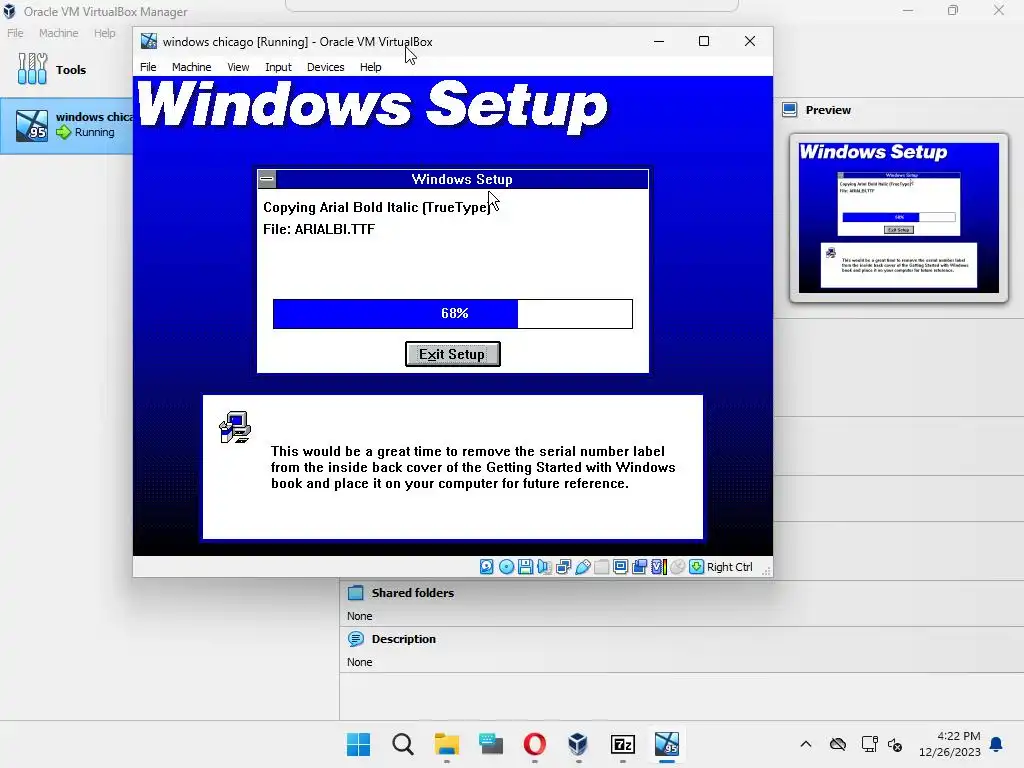This screenshot has width=1024, height=768.
Task: Click the VM preview thumbnail
Action: click(899, 217)
